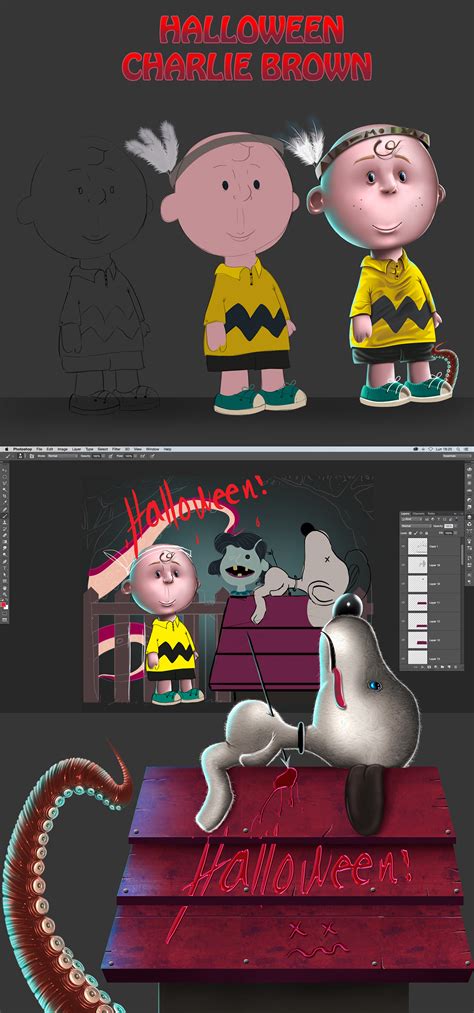Toggle Quick Mask mode icon
The image size is (474, 1013).
(5, 613)
